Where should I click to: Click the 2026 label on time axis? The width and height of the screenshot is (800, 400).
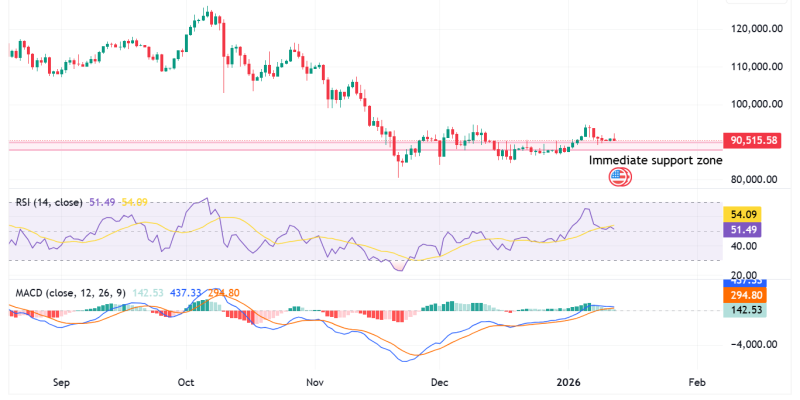[570, 382]
